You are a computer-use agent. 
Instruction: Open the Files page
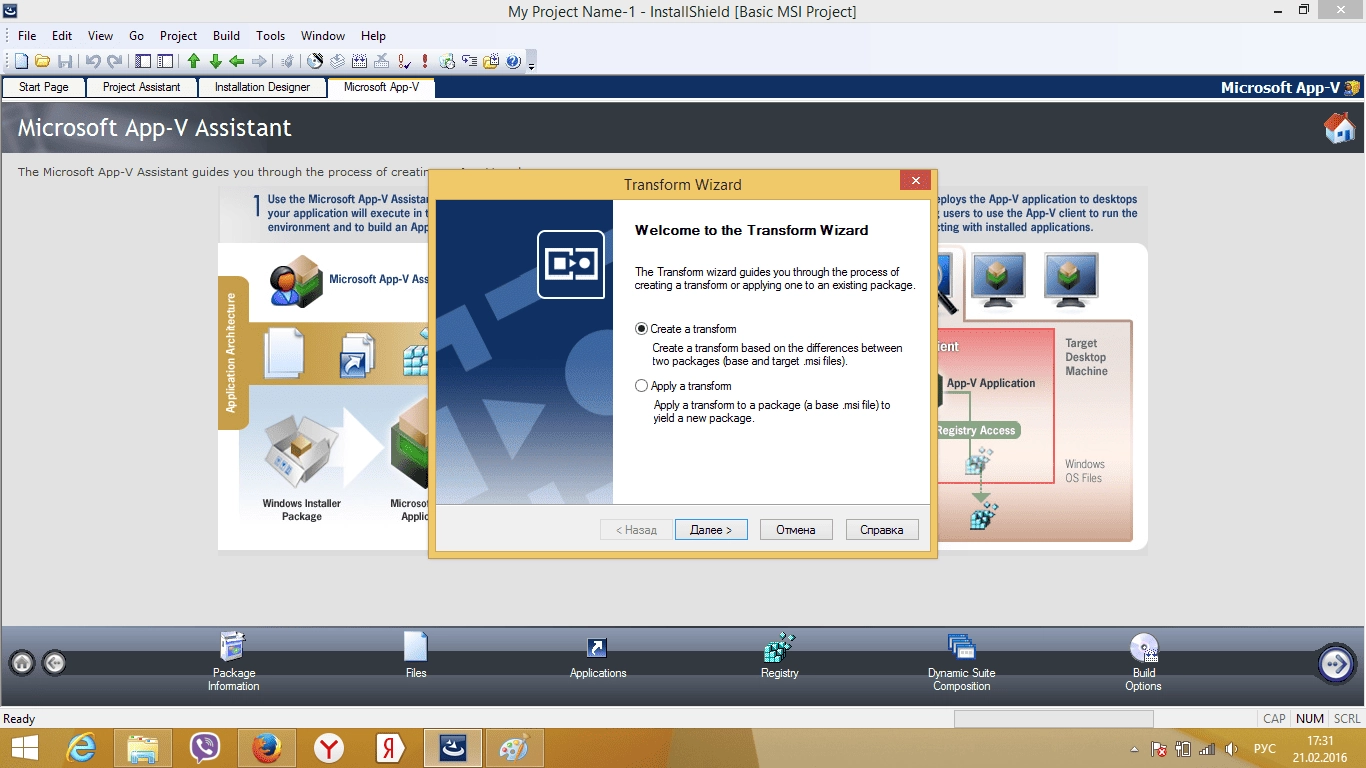click(x=416, y=655)
